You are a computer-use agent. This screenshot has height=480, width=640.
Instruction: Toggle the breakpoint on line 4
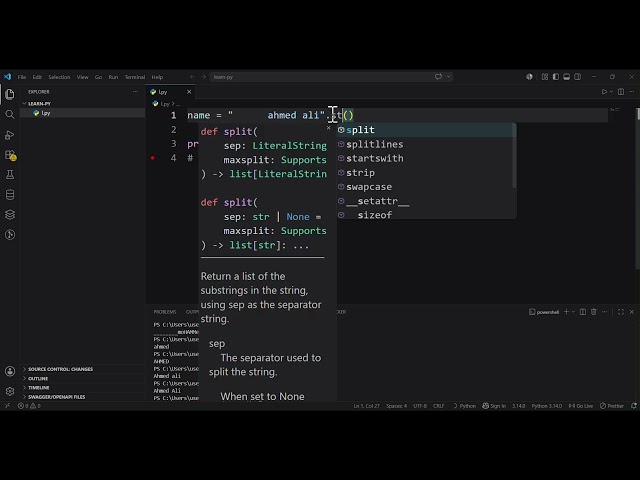click(153, 158)
